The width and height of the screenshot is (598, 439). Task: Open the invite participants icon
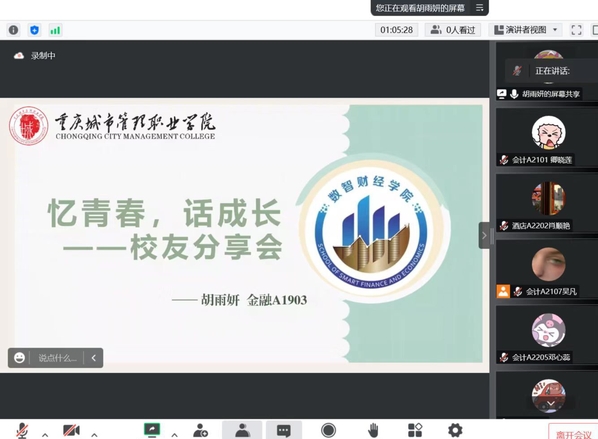pos(200,430)
